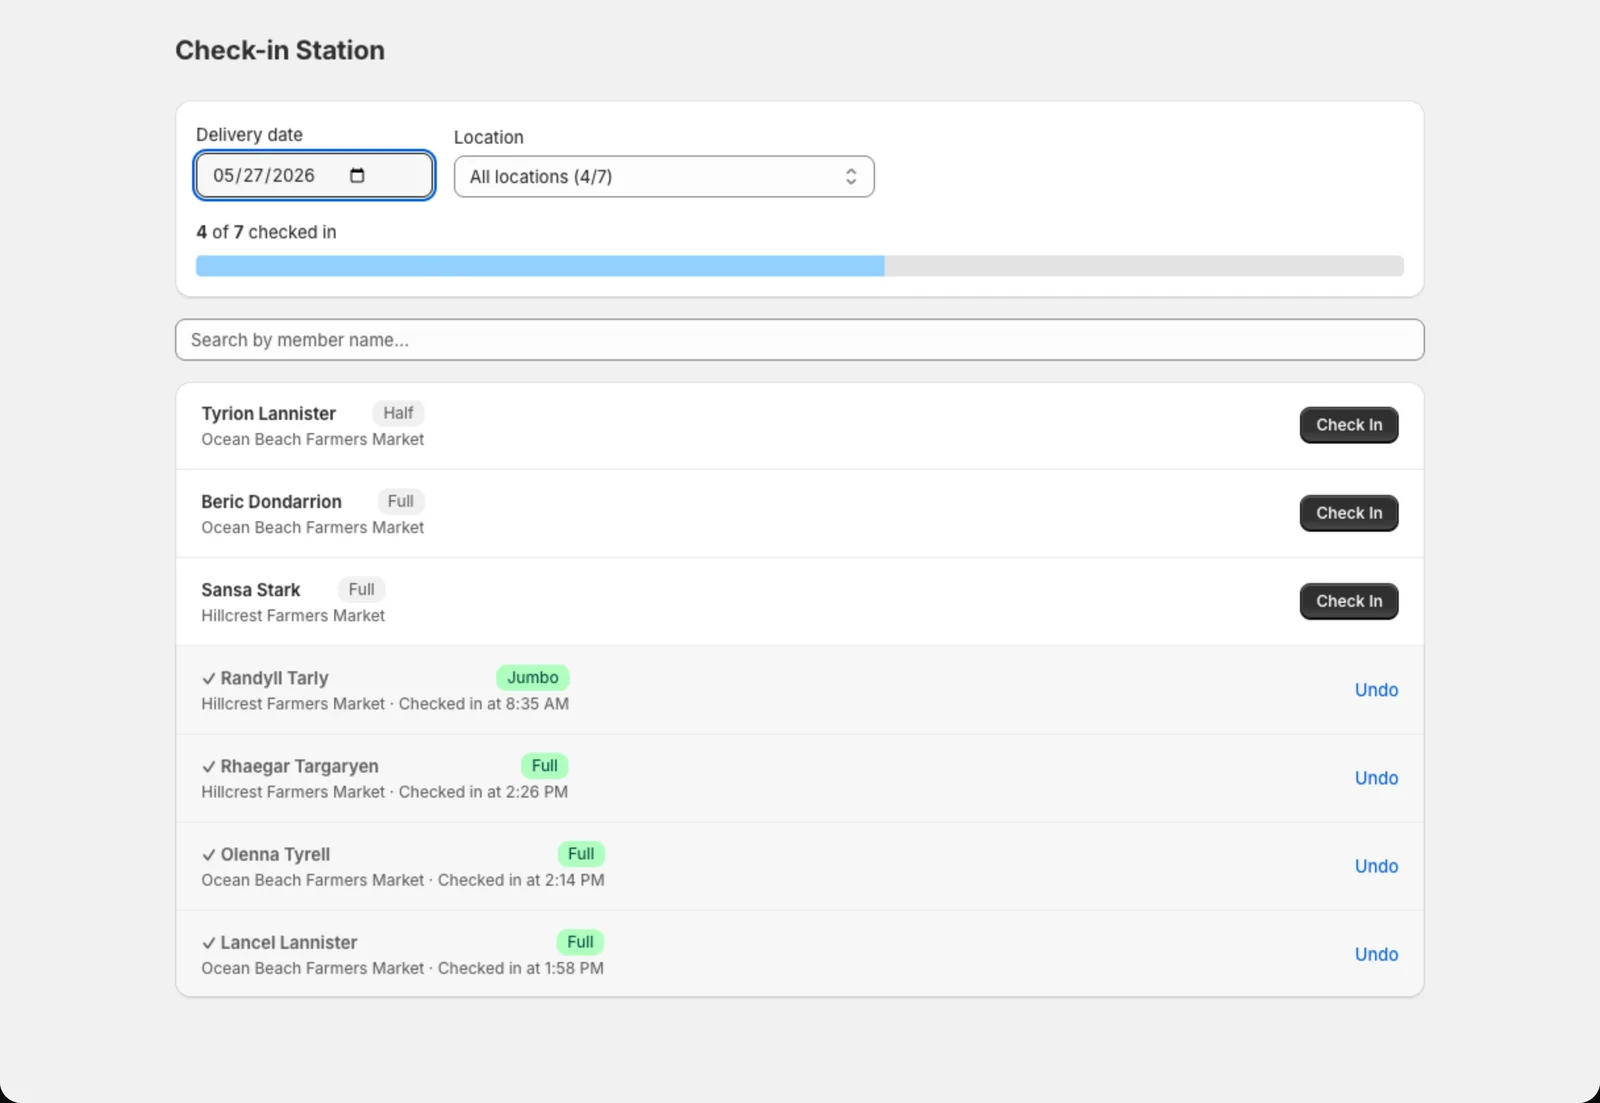Click the Delivery date field showing 05/27/2026
Image resolution: width=1600 pixels, height=1103 pixels.
(x=314, y=176)
